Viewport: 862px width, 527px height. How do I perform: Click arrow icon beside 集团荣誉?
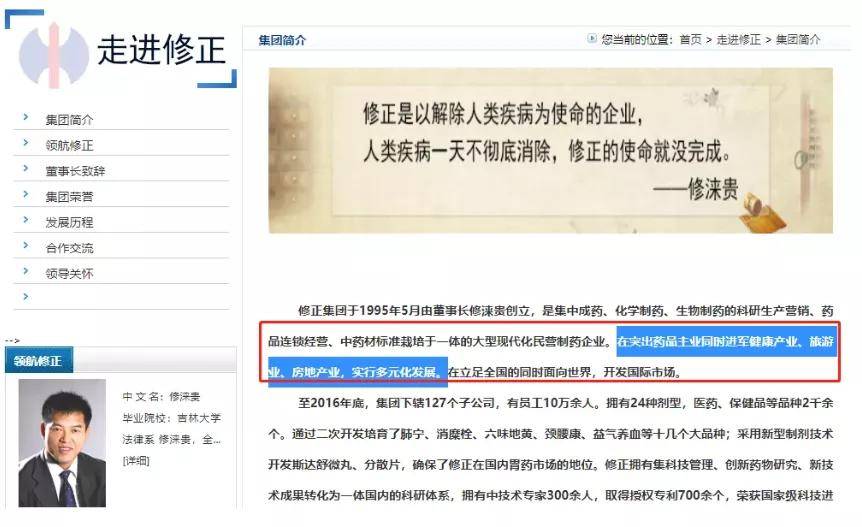(x=26, y=194)
